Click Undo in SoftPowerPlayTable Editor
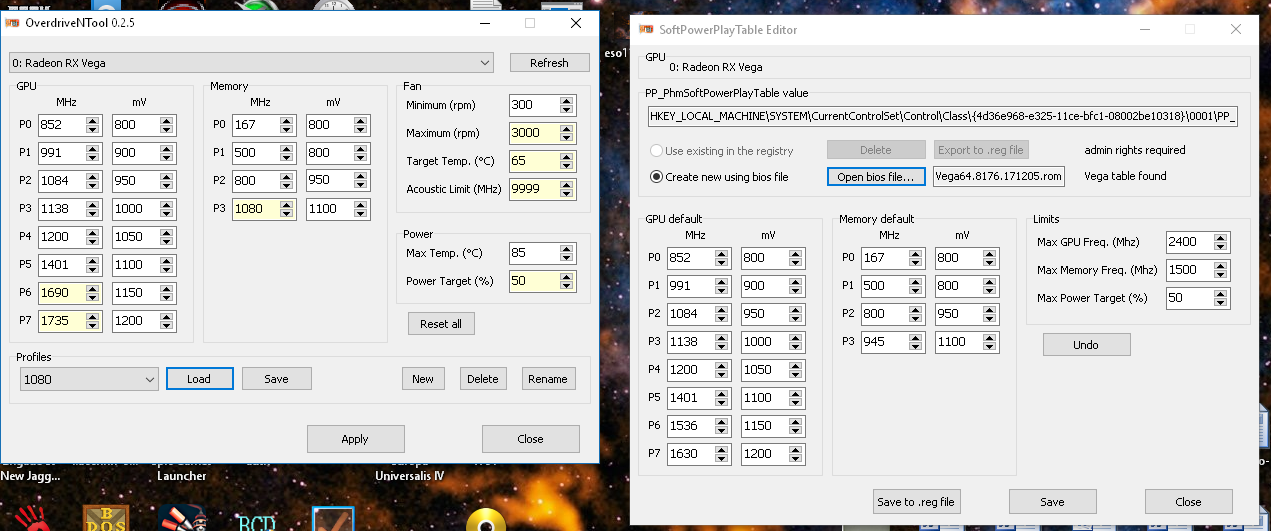Image resolution: width=1271 pixels, height=531 pixels. 1086,345
